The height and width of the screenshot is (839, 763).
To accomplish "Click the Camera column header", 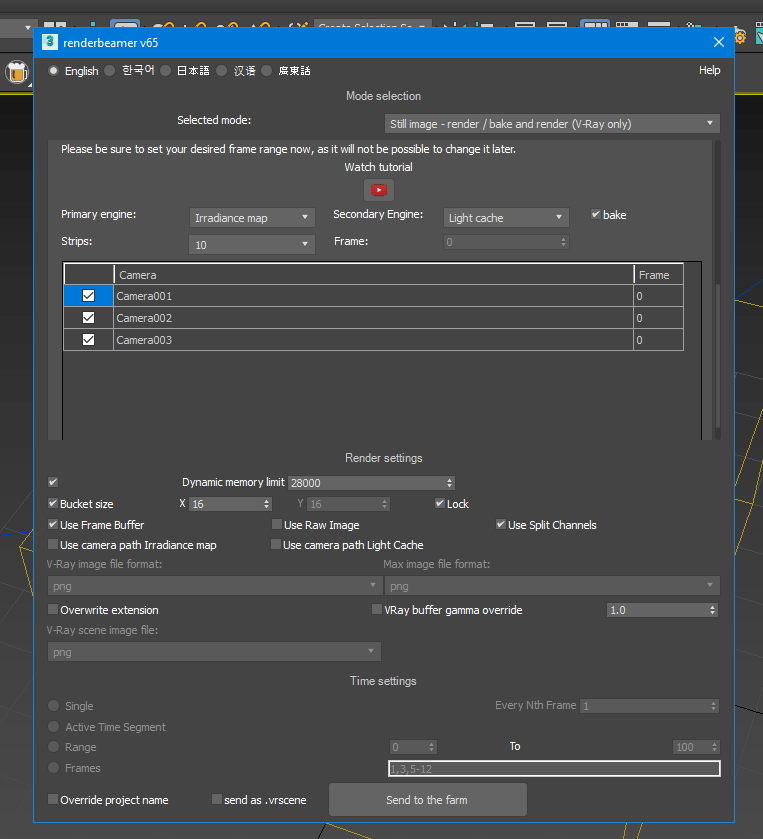I will [x=373, y=275].
